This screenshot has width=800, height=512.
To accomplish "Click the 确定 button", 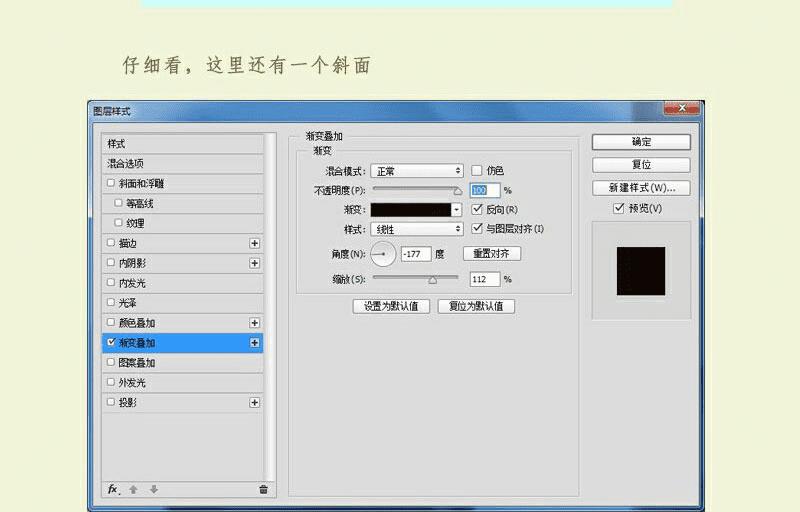I will click(641, 142).
